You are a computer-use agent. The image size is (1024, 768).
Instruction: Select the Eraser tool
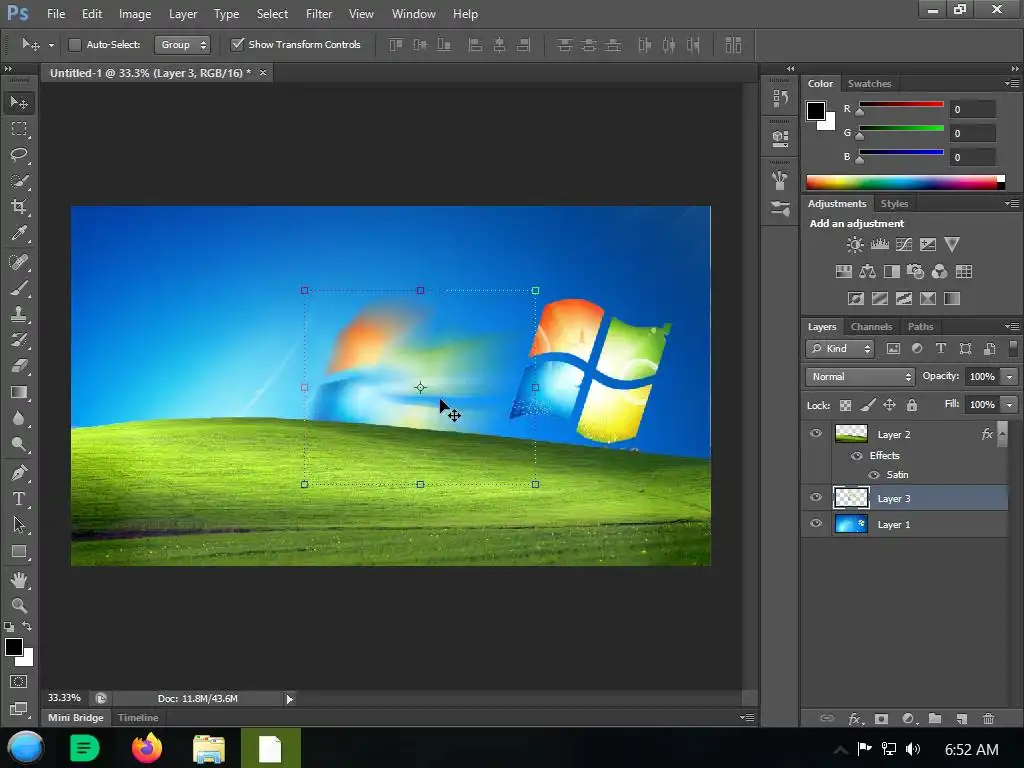tap(19, 366)
